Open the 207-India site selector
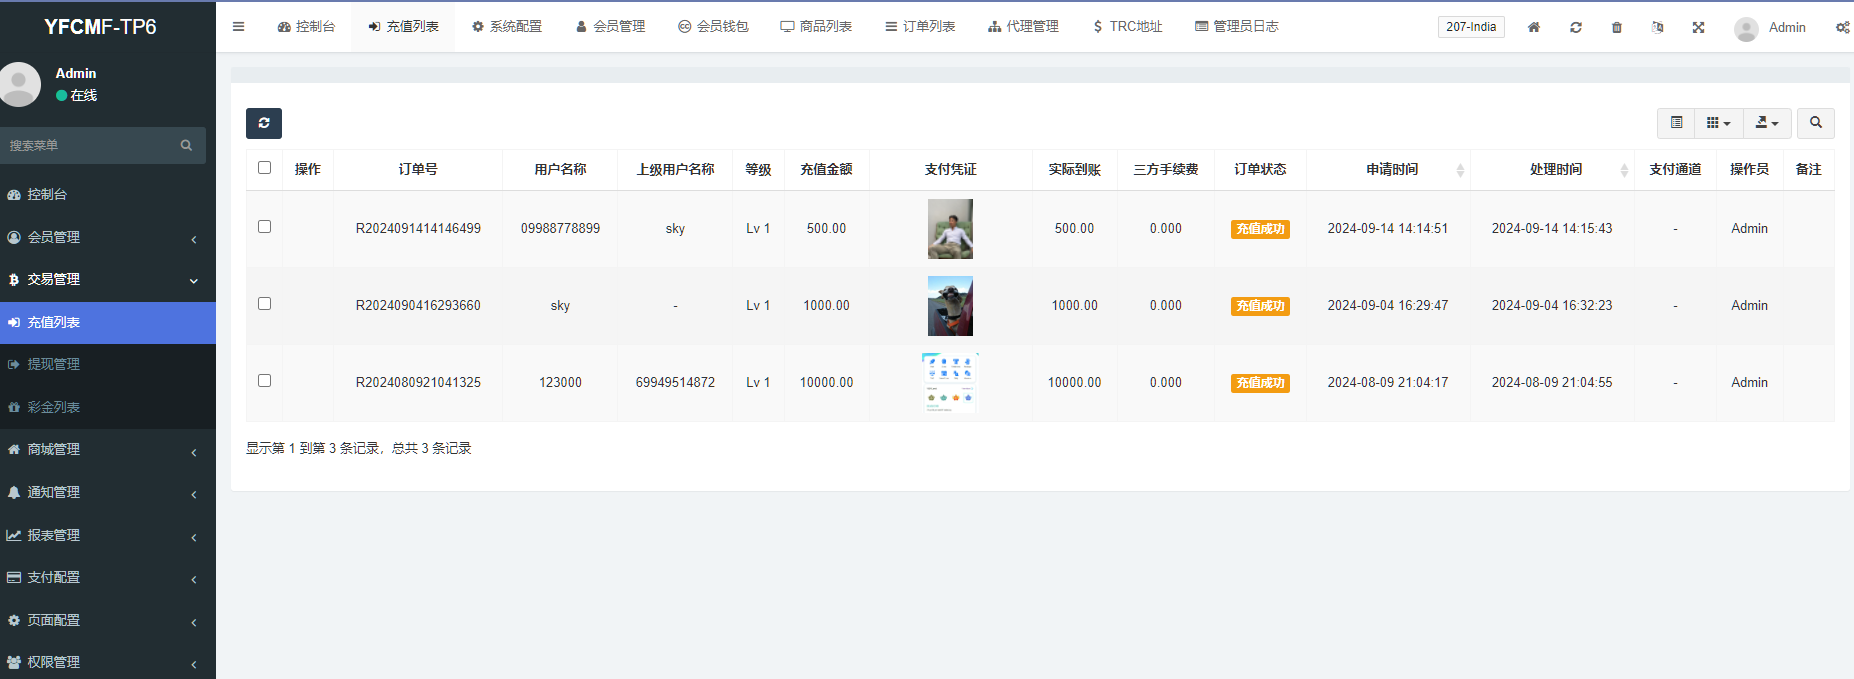Viewport: 1854px width, 679px height. [x=1471, y=27]
